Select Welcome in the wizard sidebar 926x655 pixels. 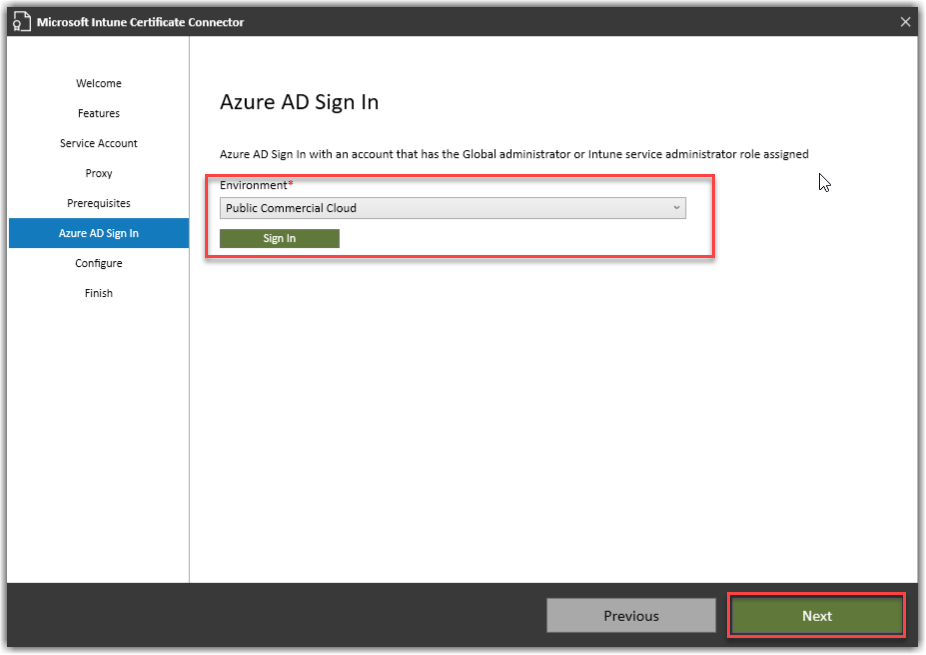click(x=99, y=83)
